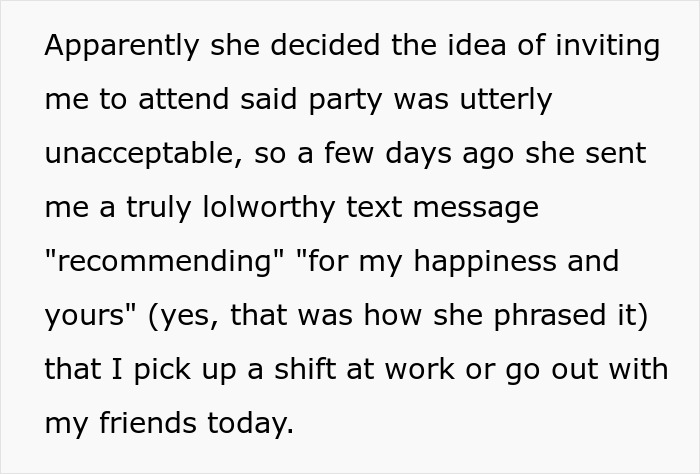Select the phrase "few days ago"
Image resolution: width=700 pixels, height=474 pixels.
click(419, 154)
